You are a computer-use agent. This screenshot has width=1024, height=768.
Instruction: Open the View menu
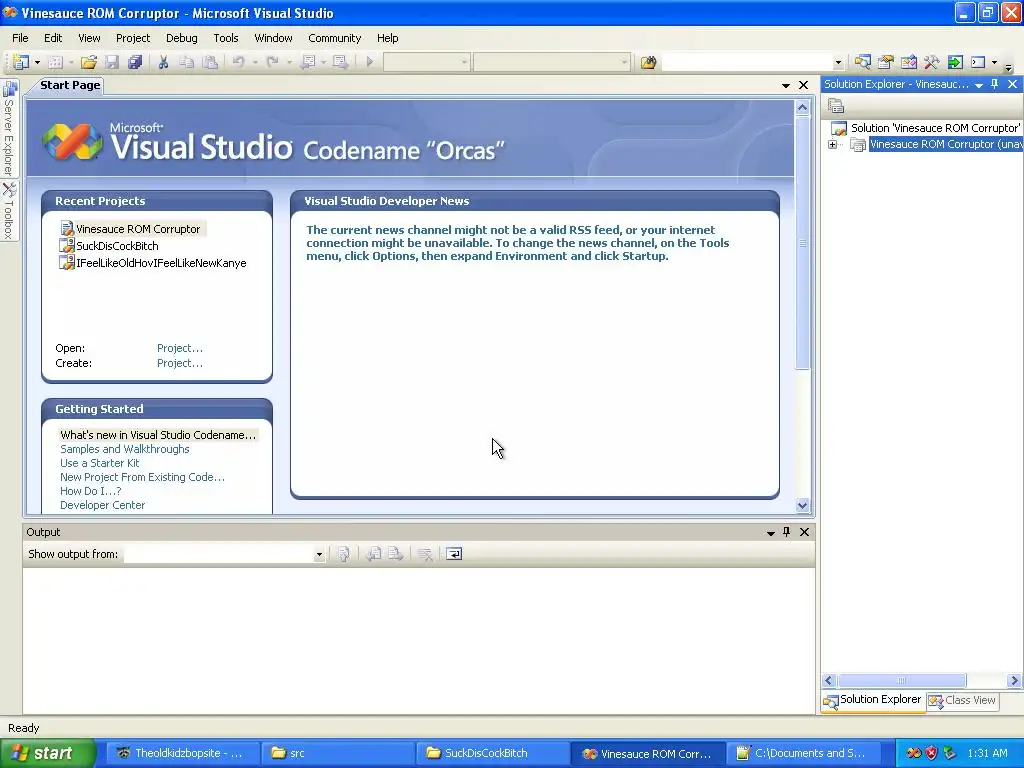click(x=89, y=38)
